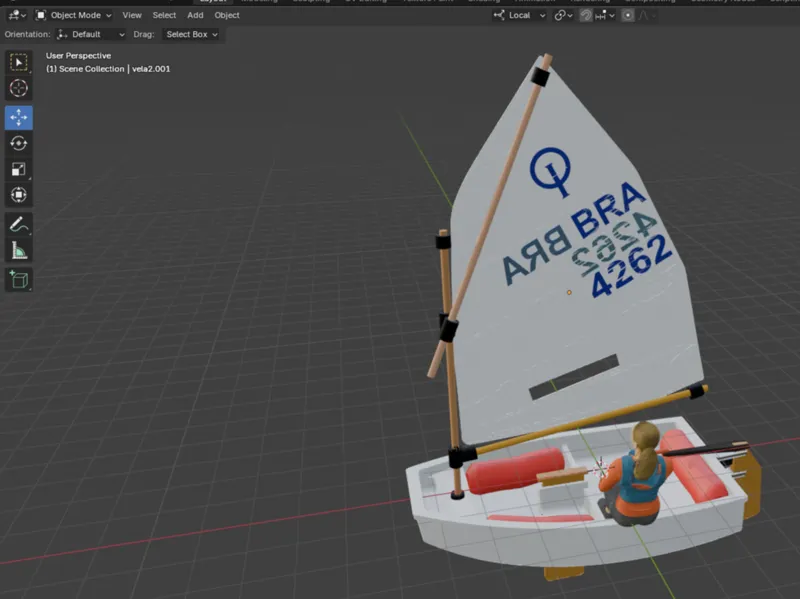
Task: Open the Object Mode dropdown
Action: click(73, 15)
